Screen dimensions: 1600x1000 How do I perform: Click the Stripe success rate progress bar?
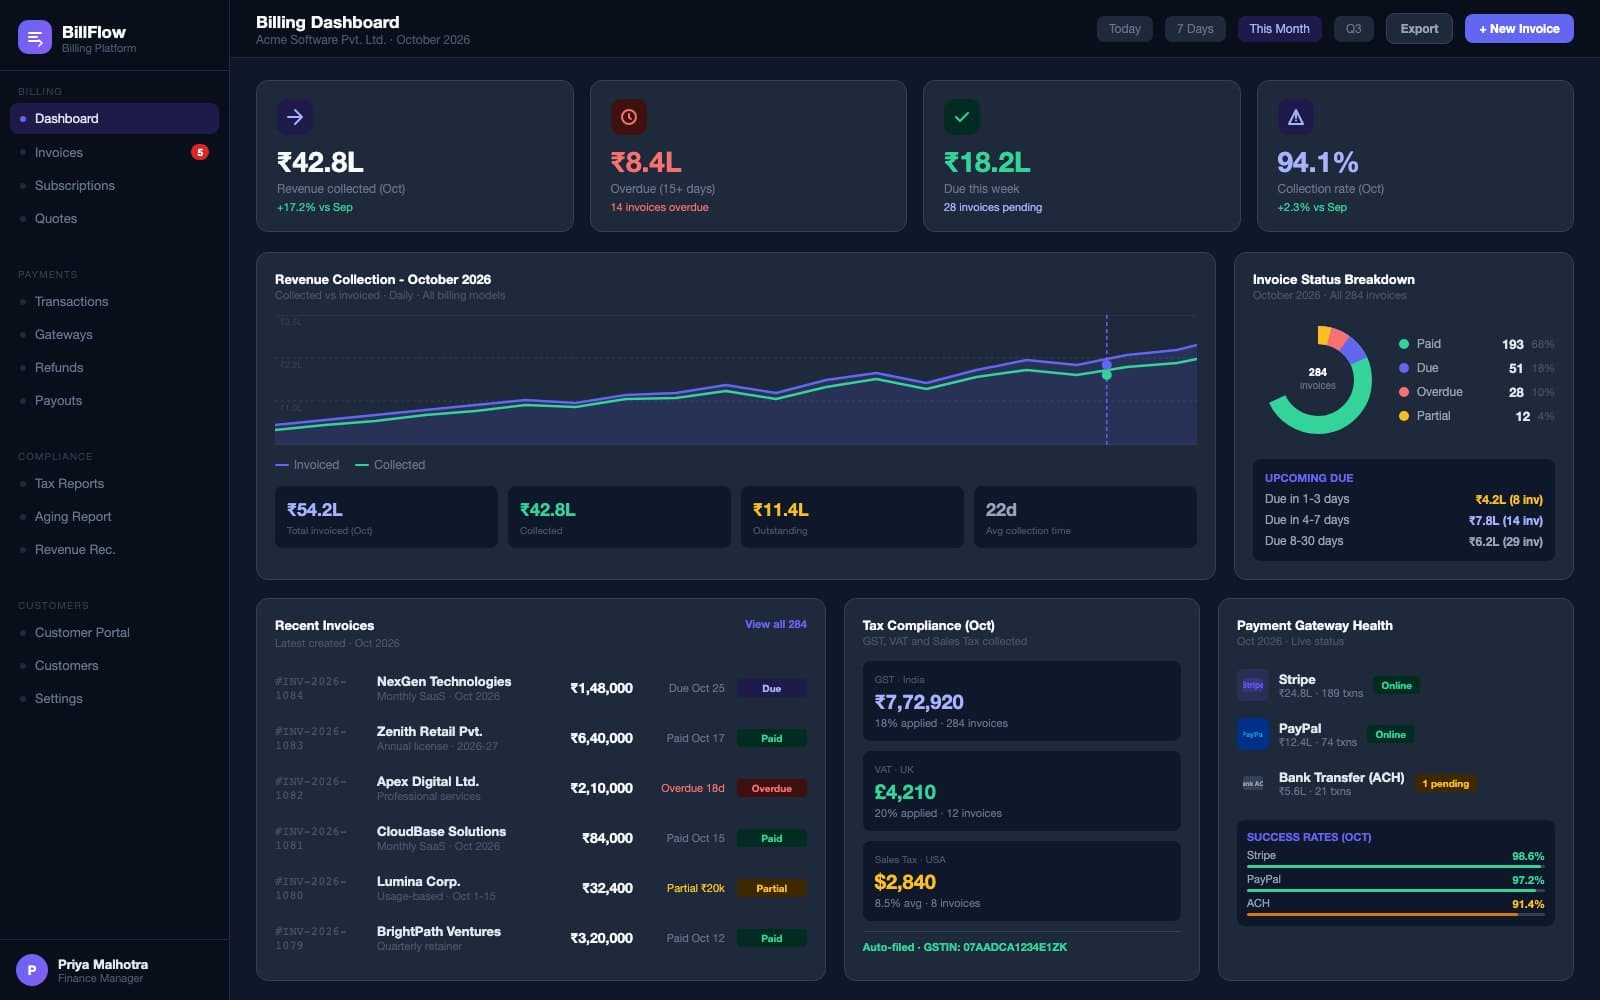1395,866
